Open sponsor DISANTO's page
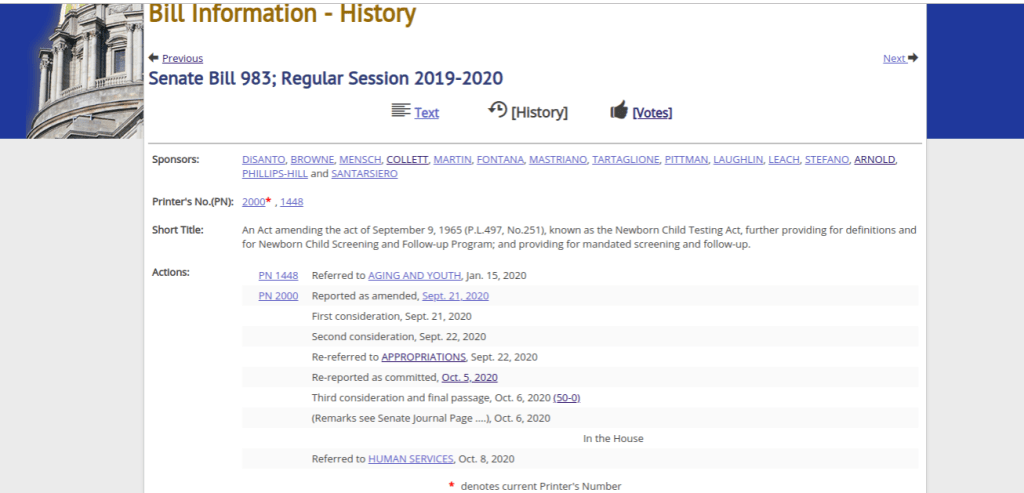The width and height of the screenshot is (1024, 493). click(x=264, y=160)
